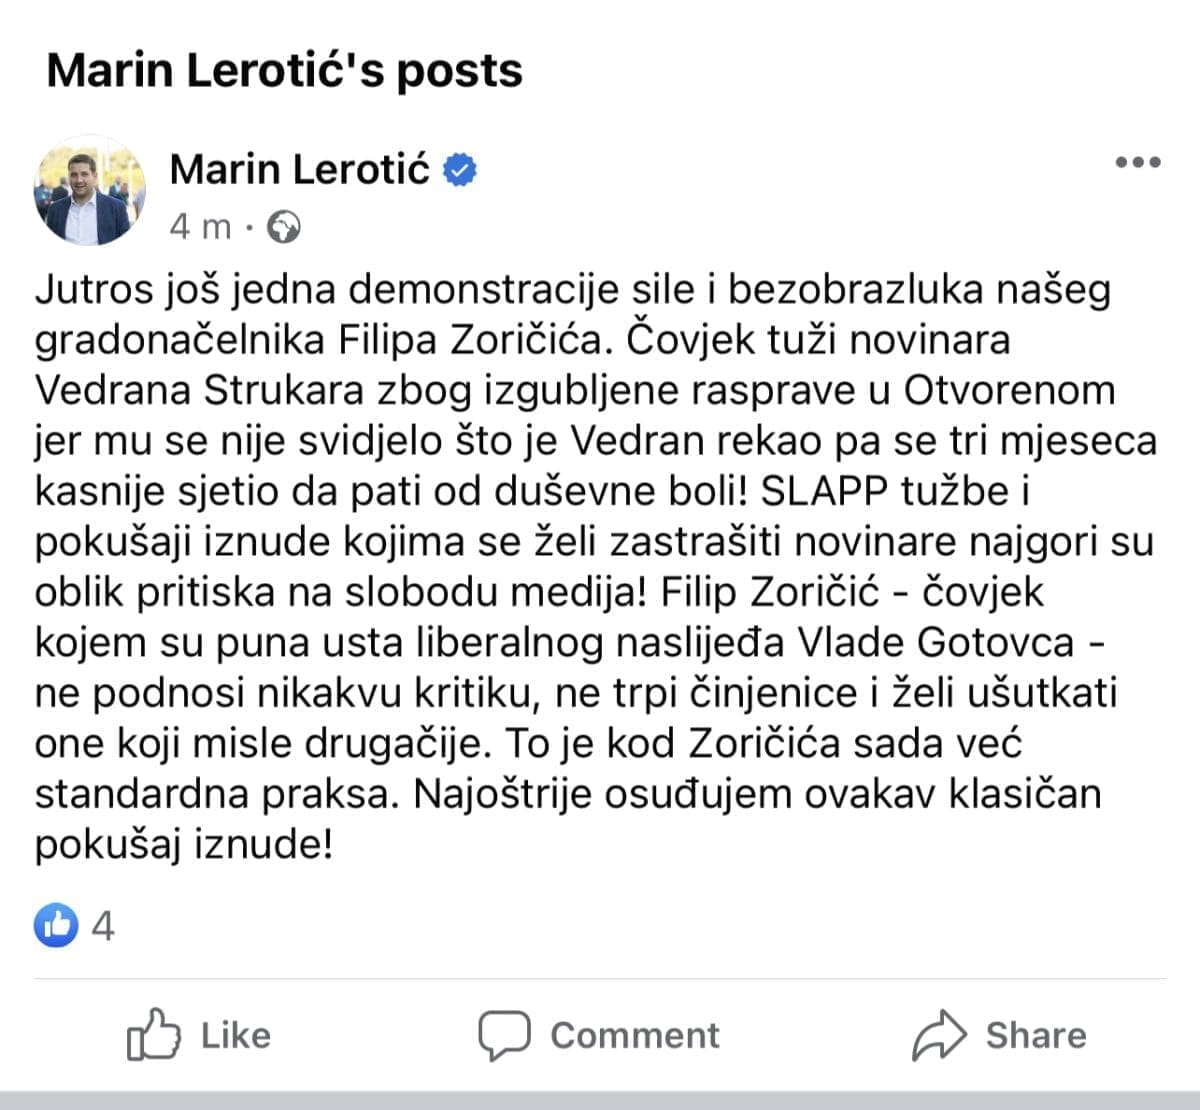Tap the Comment speech bubble icon

(503, 1035)
